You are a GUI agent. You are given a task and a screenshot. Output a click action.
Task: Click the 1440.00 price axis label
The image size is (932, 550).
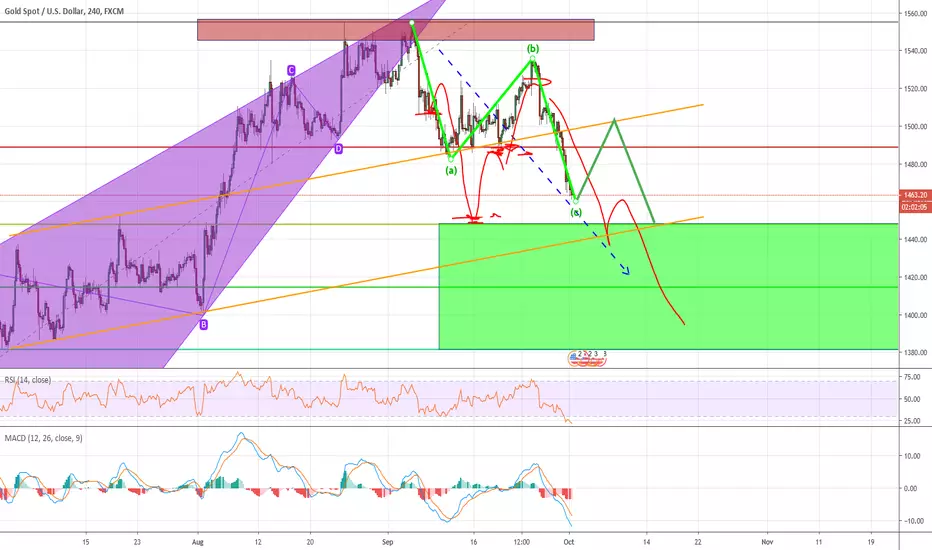pyautogui.click(x=916, y=240)
